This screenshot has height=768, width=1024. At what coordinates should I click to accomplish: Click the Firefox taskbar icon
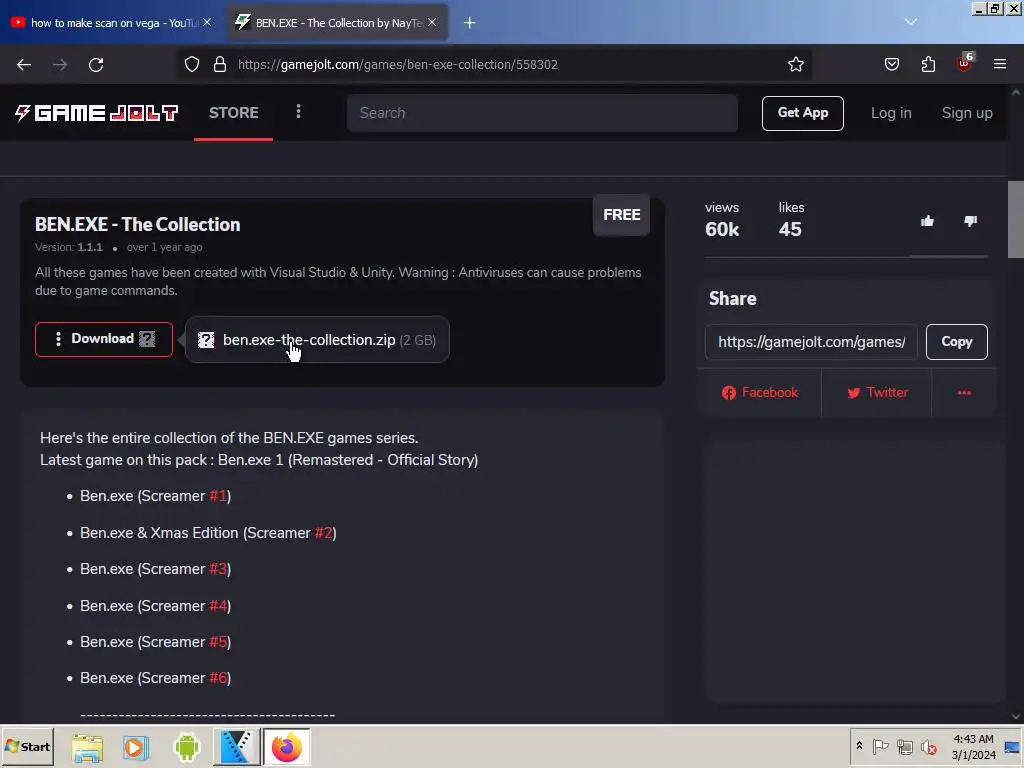click(286, 747)
